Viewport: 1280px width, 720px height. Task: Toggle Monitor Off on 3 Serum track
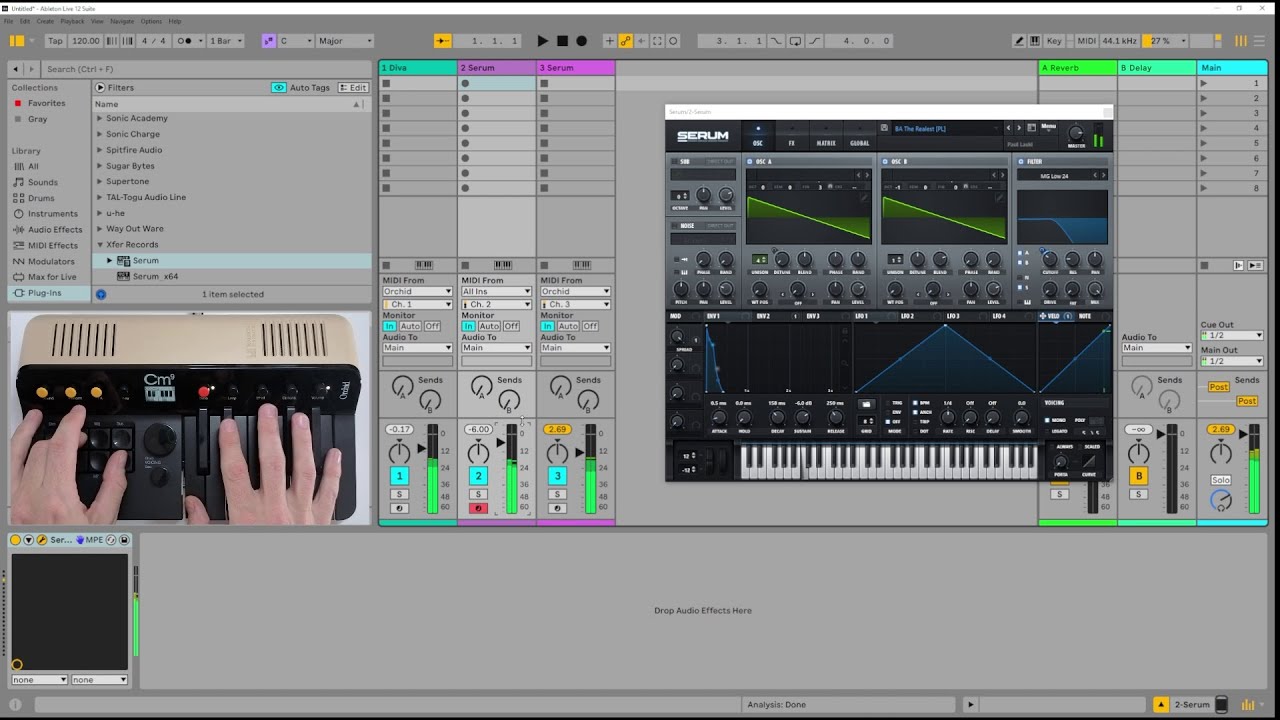tap(591, 326)
